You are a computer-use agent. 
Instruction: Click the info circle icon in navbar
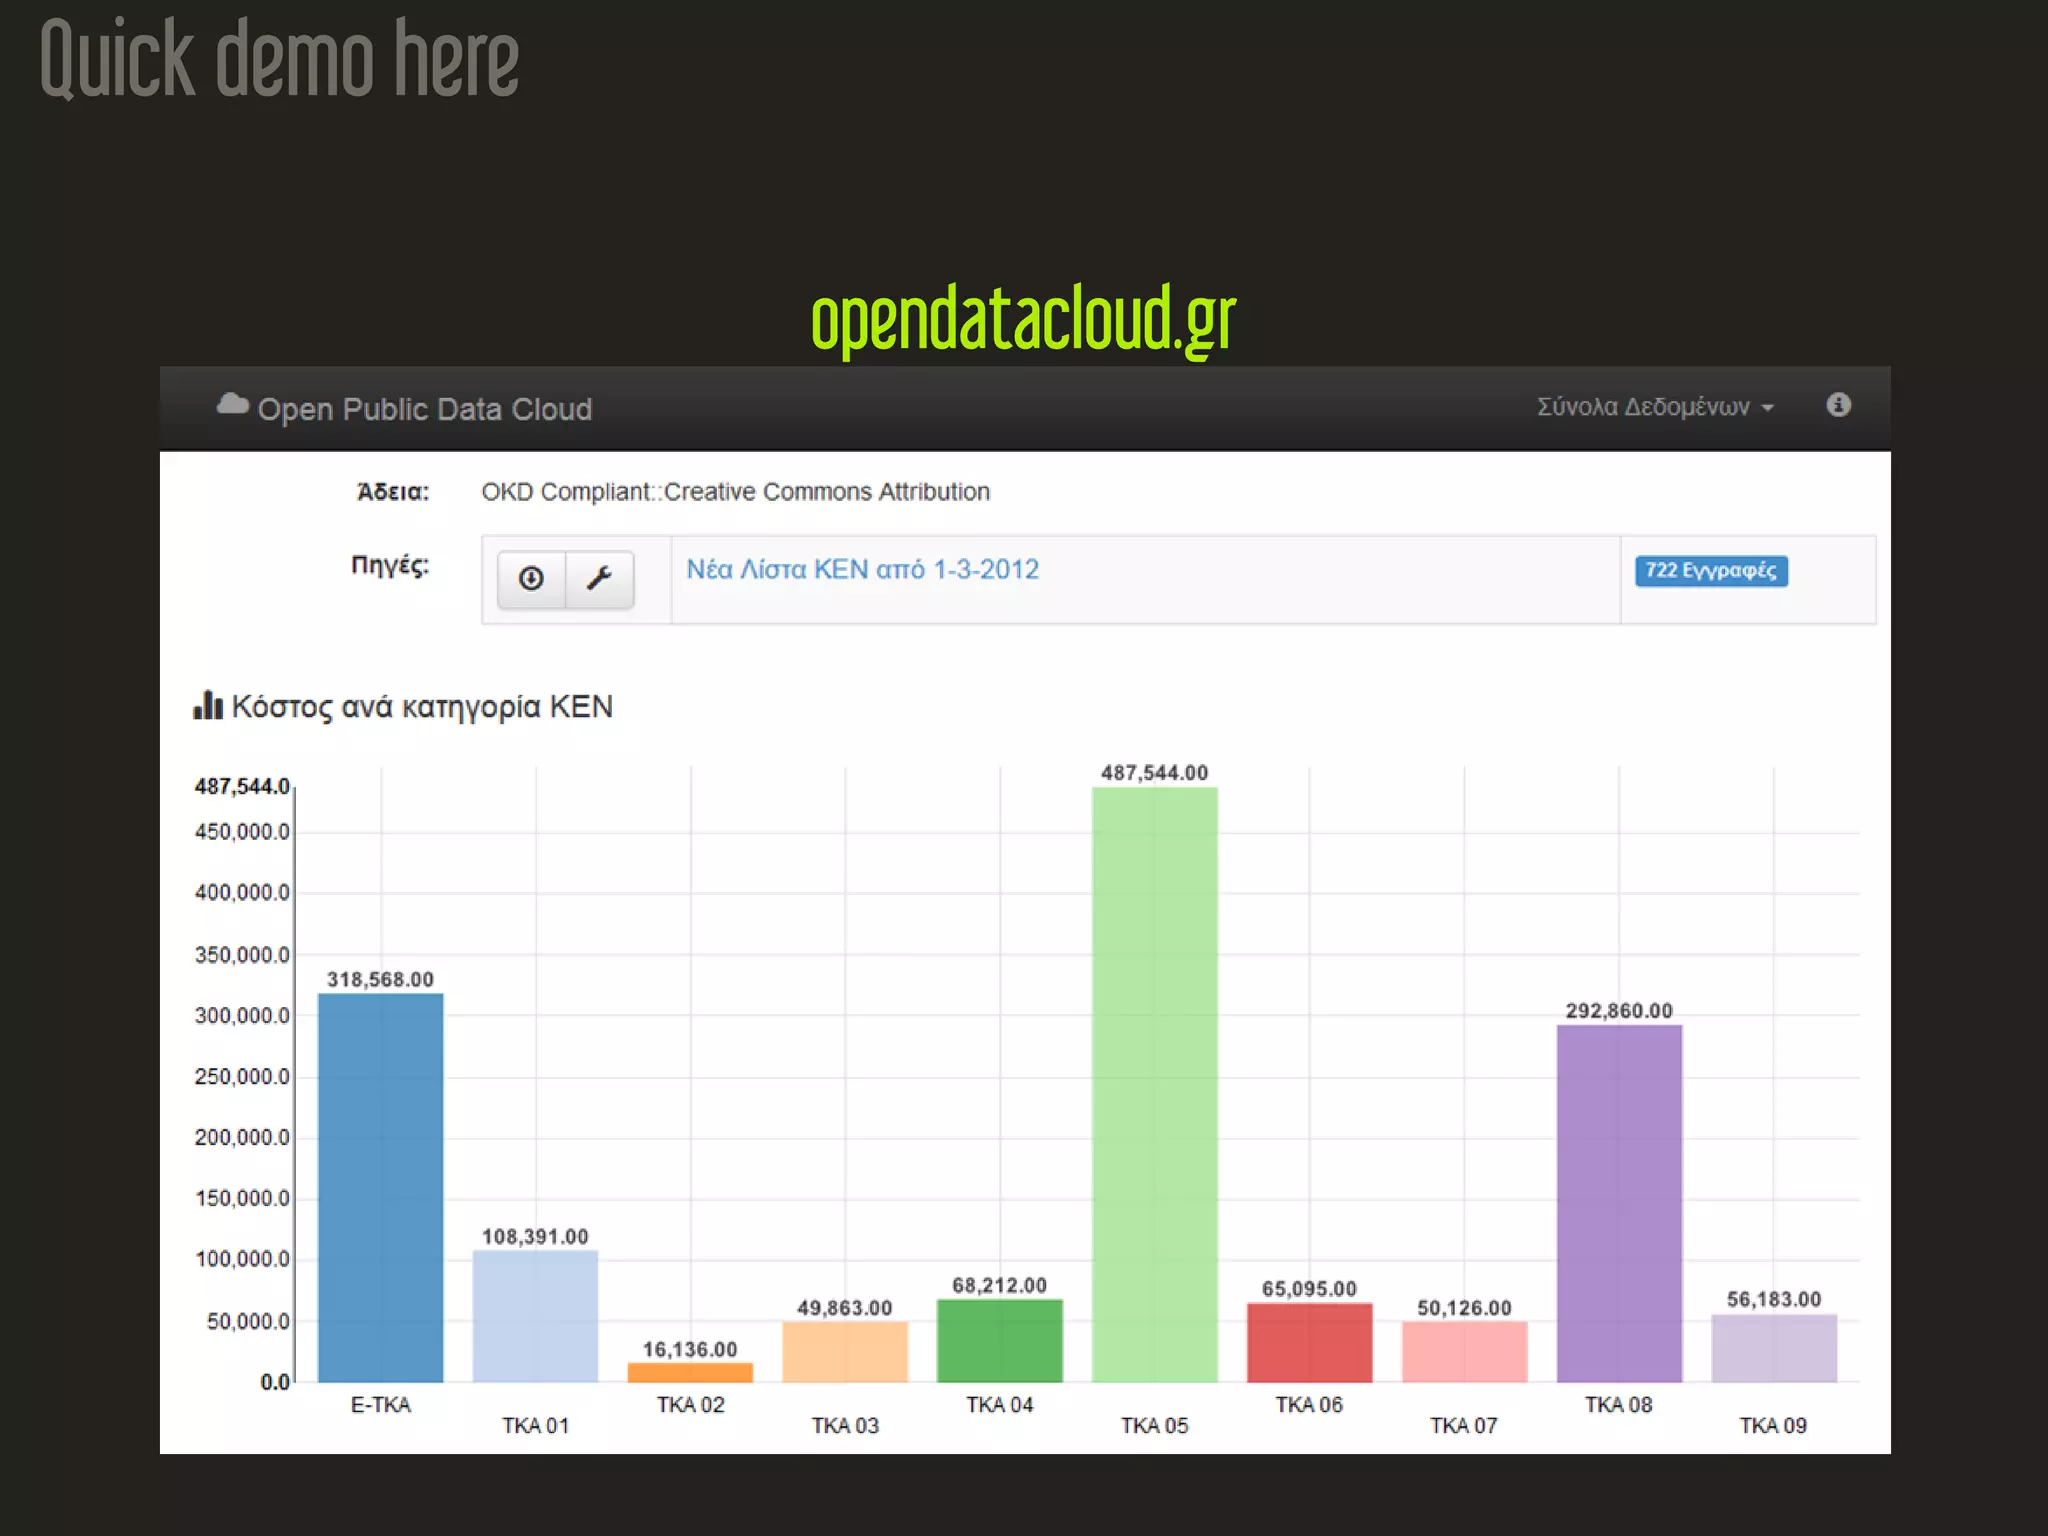[x=1838, y=405]
